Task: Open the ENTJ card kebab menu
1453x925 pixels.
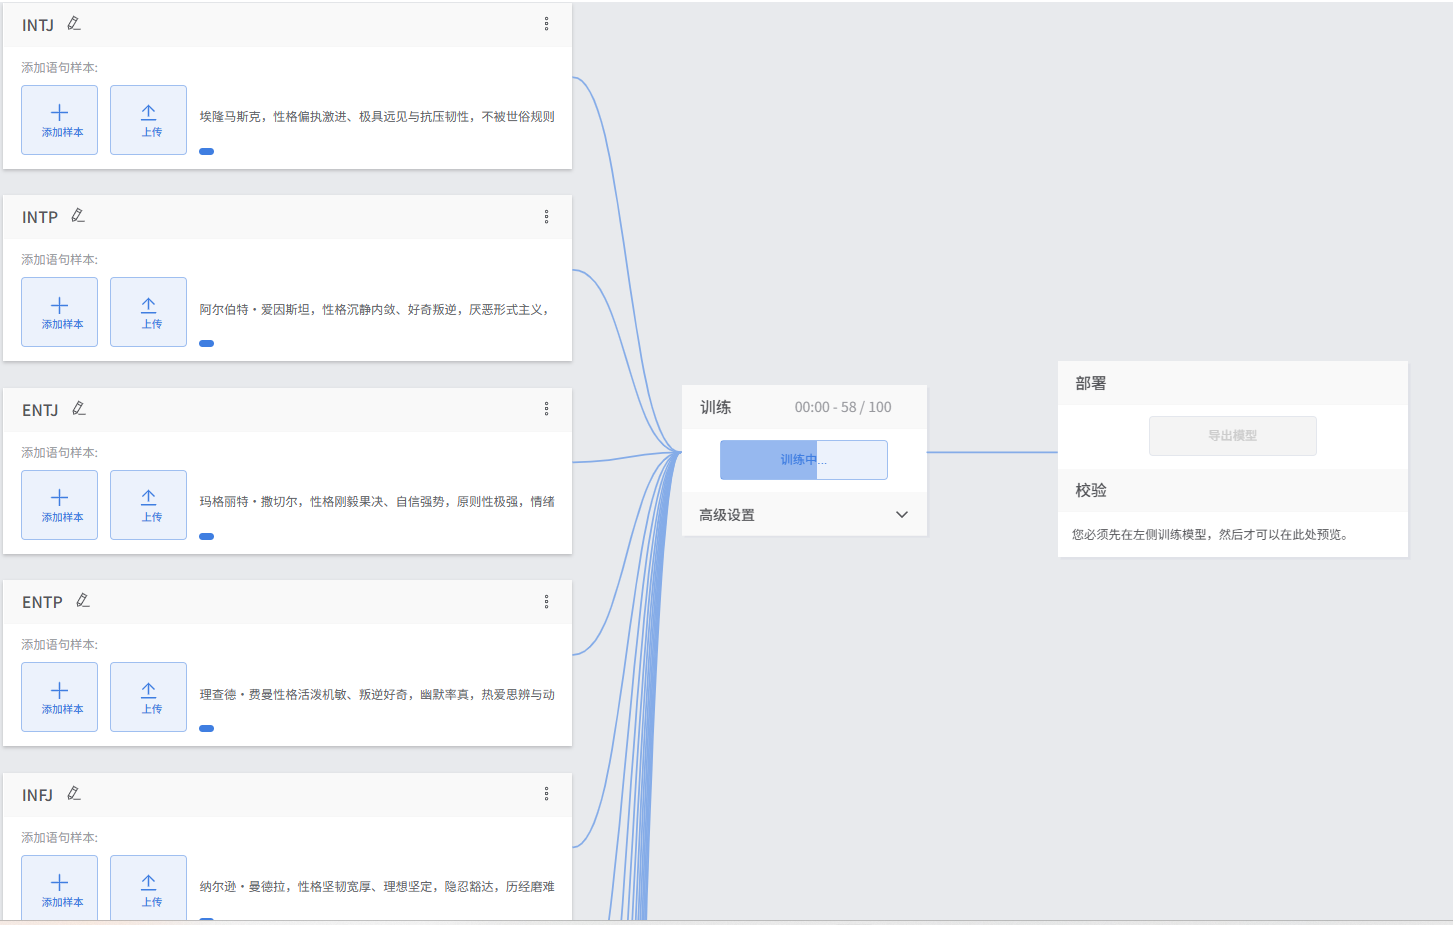Action: click(x=546, y=409)
